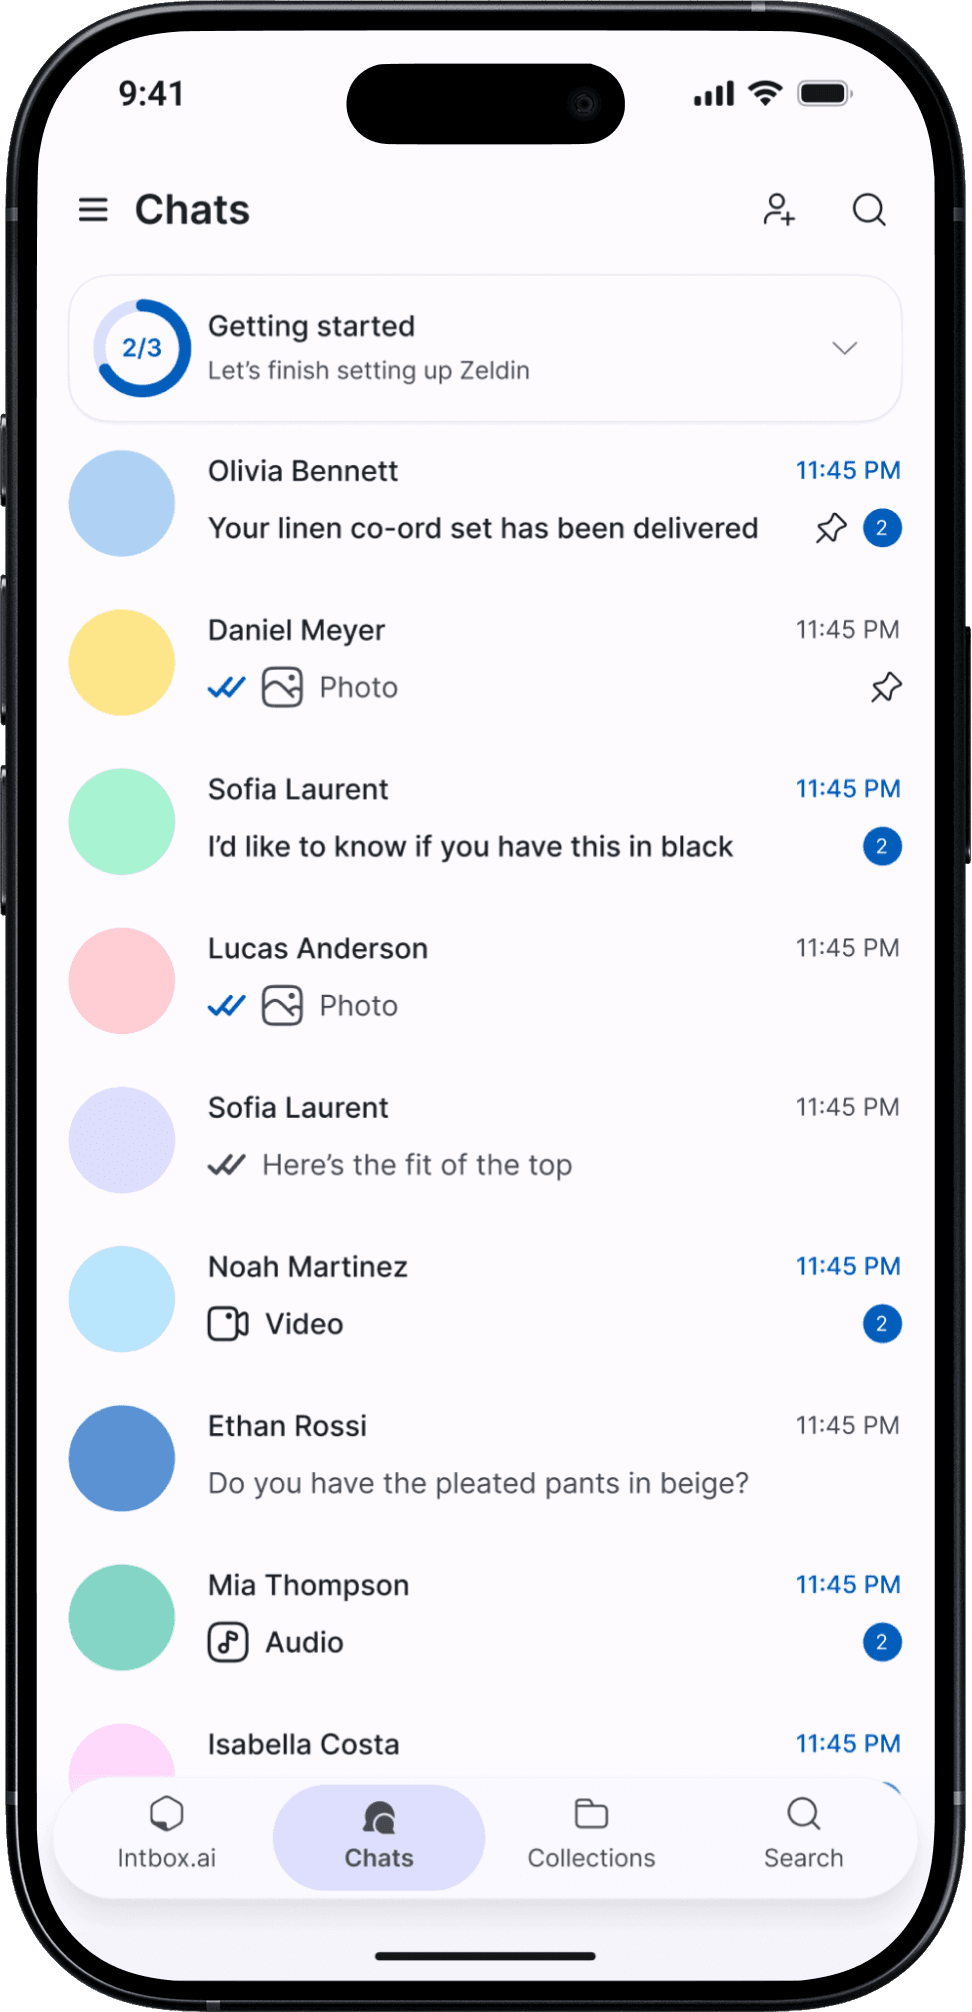
Task: Click the Ethan Rossi name
Action: click(x=287, y=1426)
